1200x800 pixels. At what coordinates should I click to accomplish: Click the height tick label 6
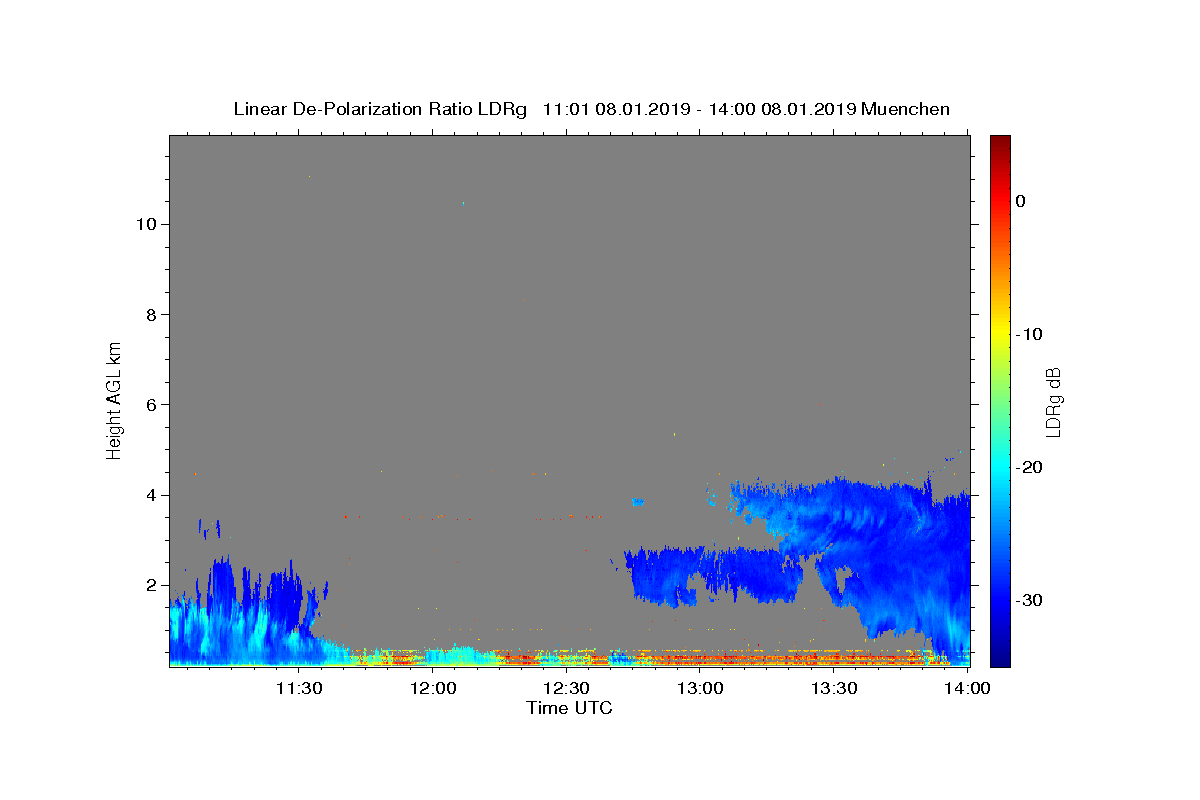pyautogui.click(x=151, y=404)
